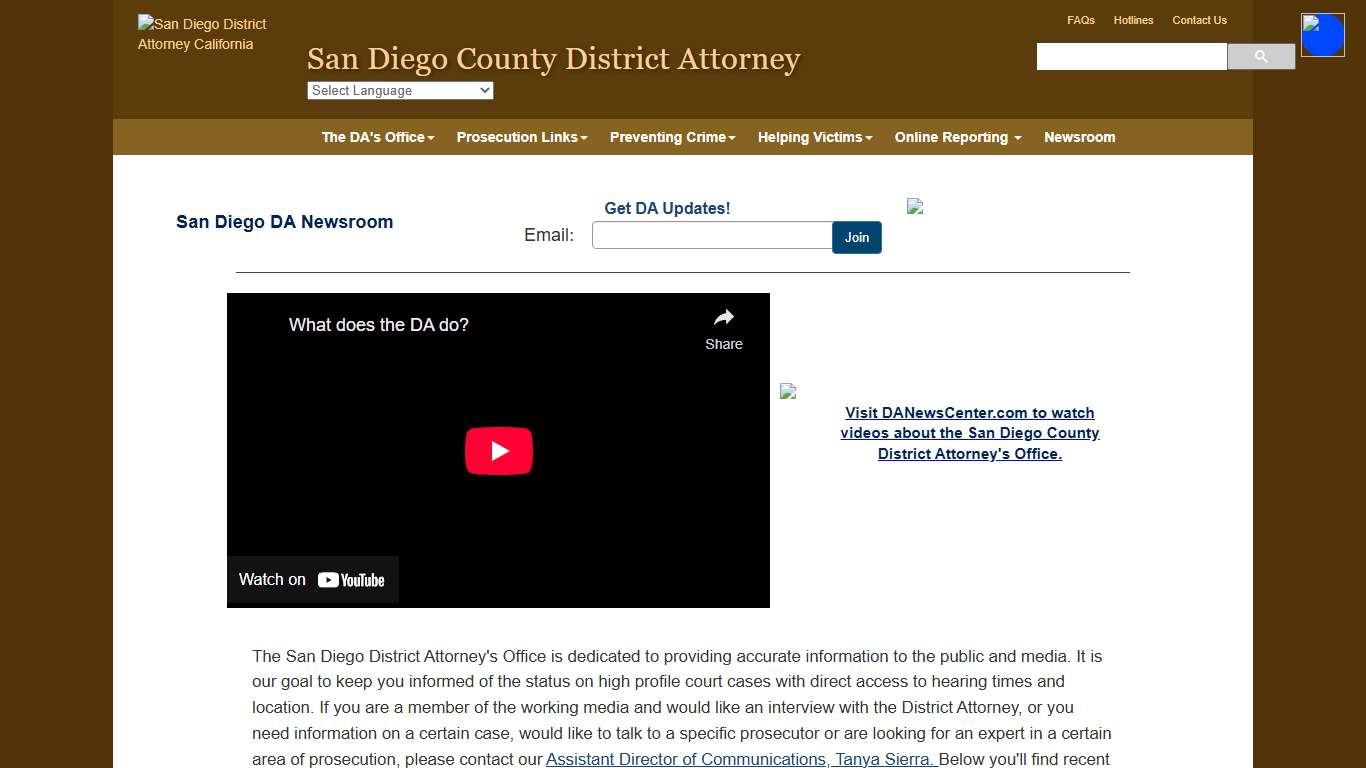Go to Contact Us
This screenshot has height=768, width=1366.
pyautogui.click(x=1199, y=20)
